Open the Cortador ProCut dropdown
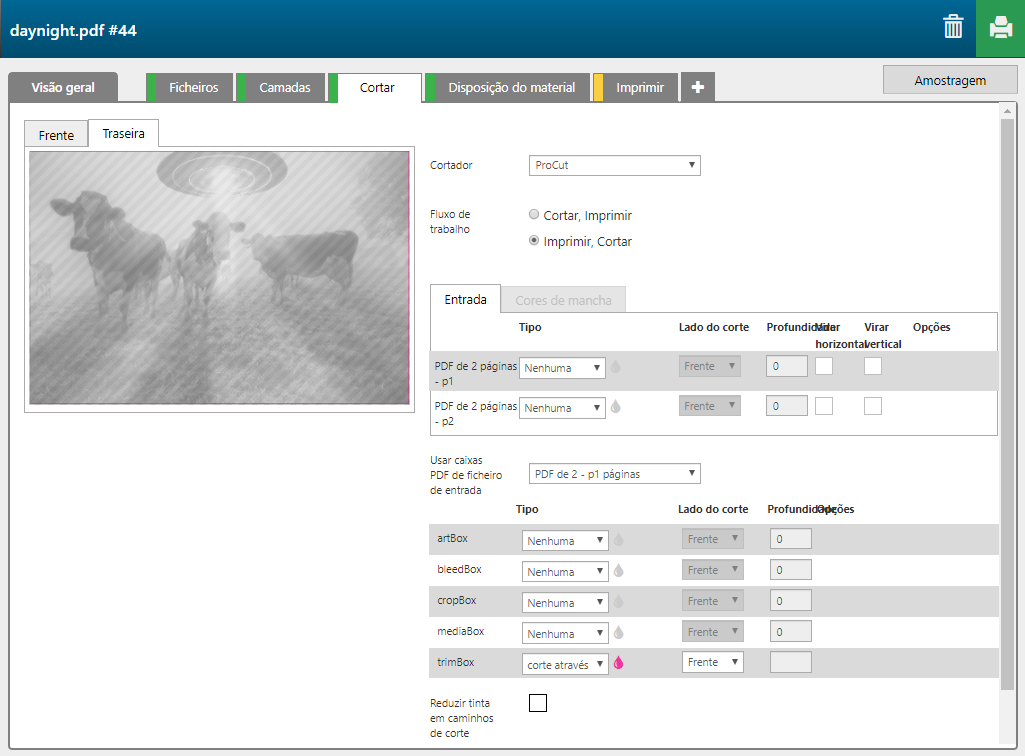Screen dimensions: 1025x756 pos(614,165)
